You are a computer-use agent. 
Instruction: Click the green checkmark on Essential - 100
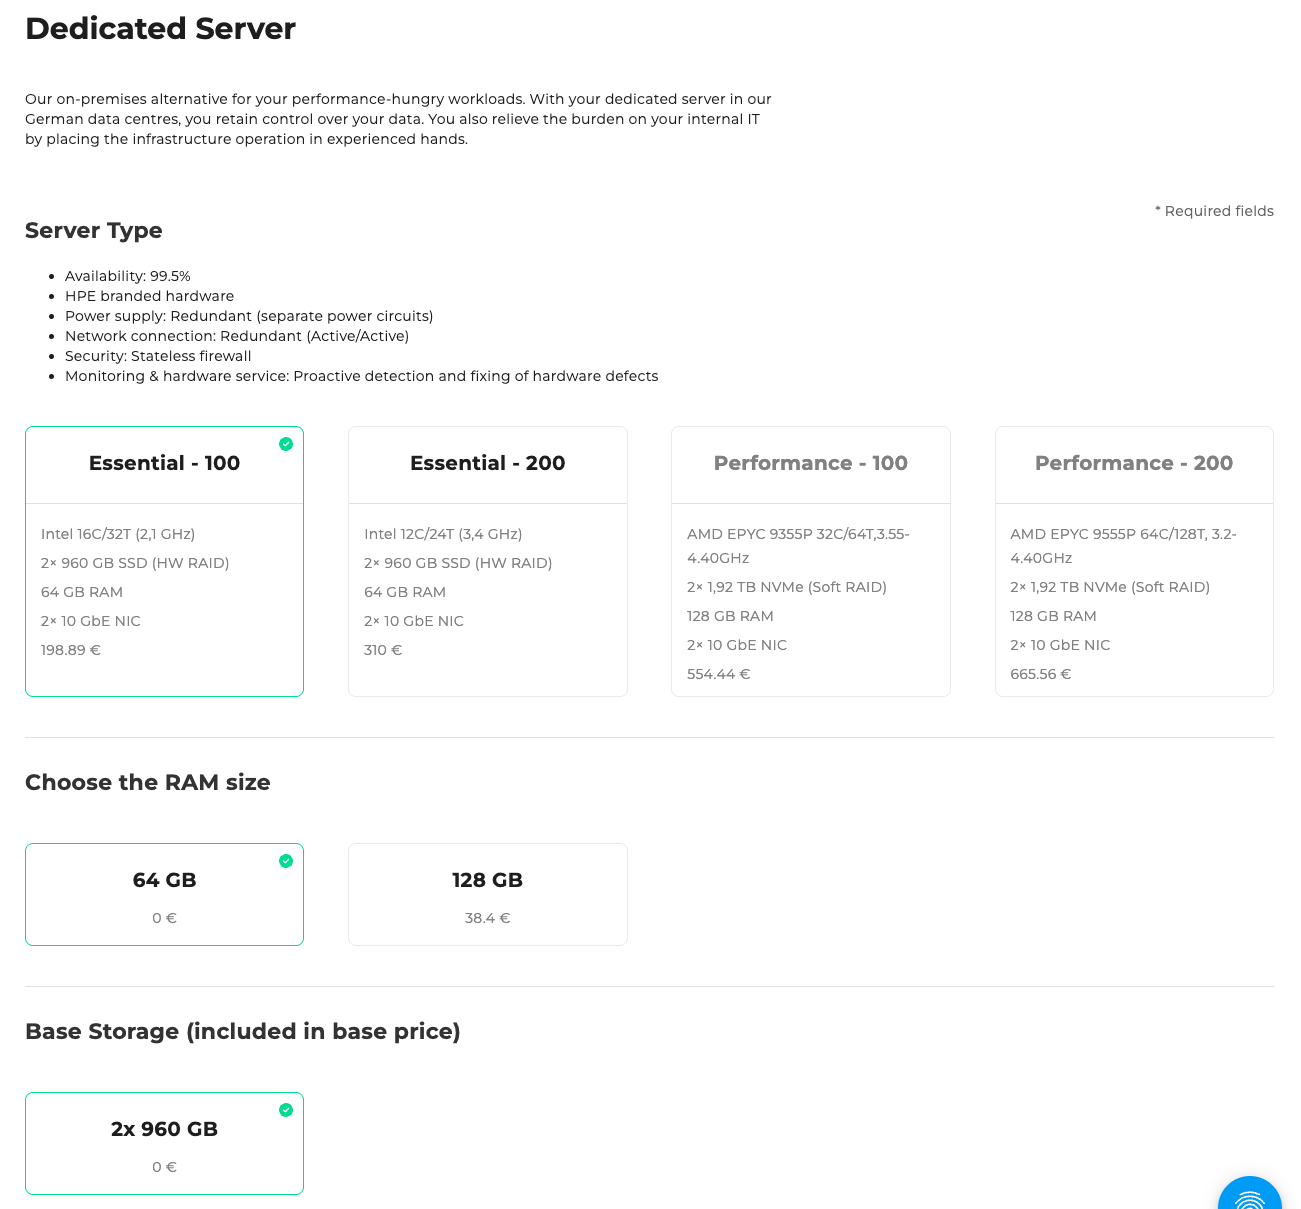click(x=286, y=442)
